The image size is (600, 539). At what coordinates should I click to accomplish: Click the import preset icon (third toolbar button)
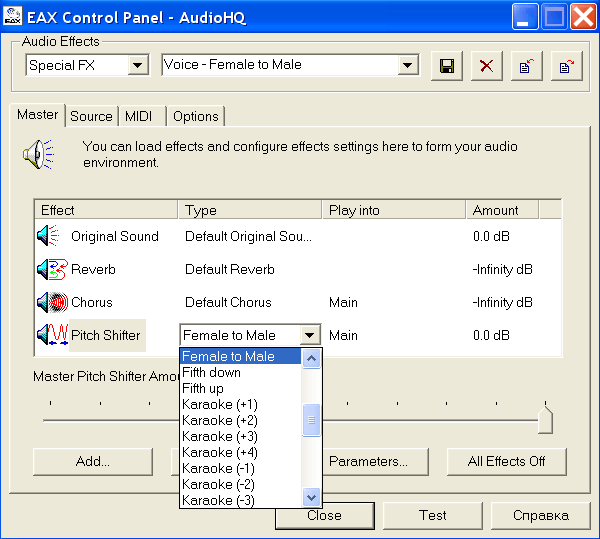point(525,66)
